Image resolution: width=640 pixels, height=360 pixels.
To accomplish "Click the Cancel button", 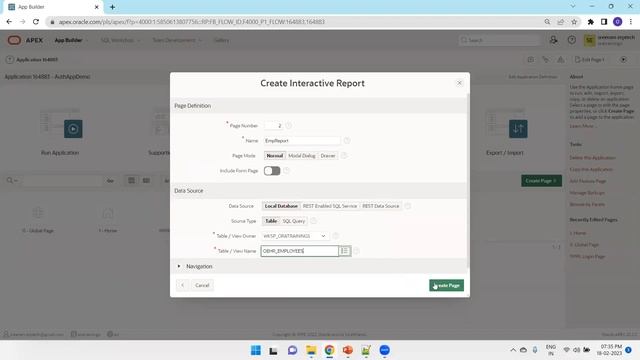I will click(202, 285).
